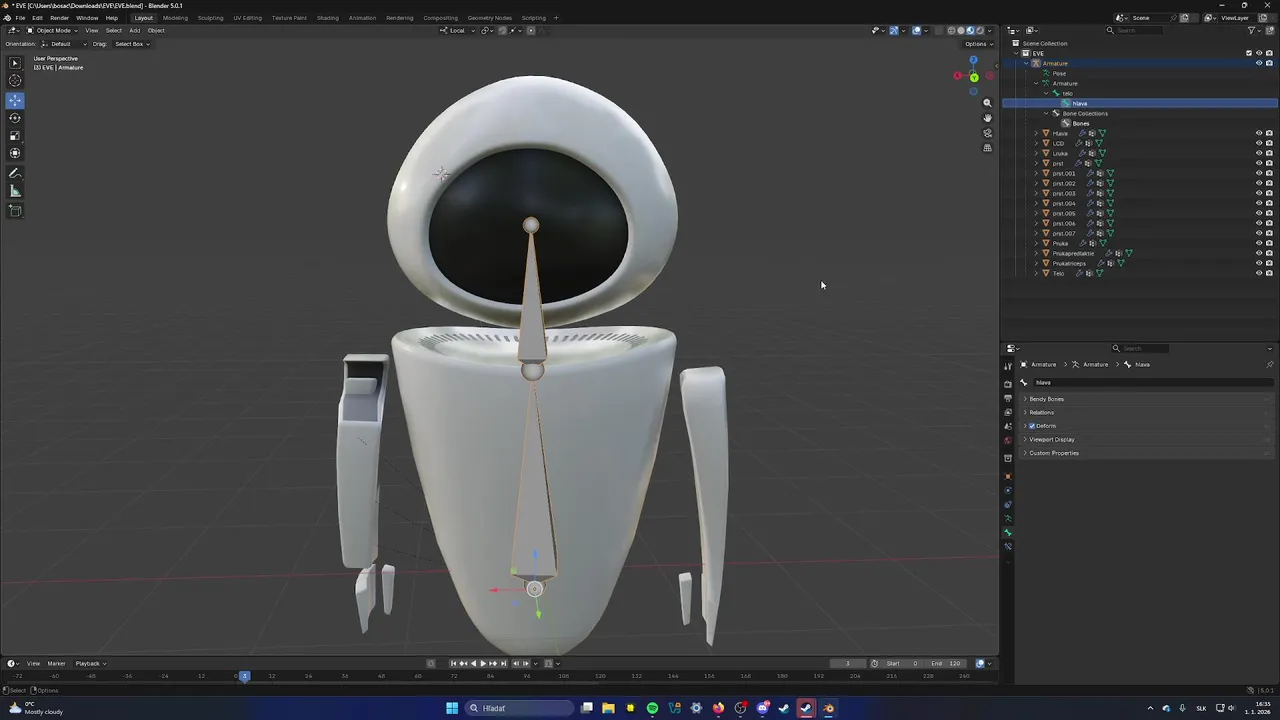Toggle the EVE collection exclude checkbox
This screenshot has width=1280, height=720.
(x=1249, y=53)
